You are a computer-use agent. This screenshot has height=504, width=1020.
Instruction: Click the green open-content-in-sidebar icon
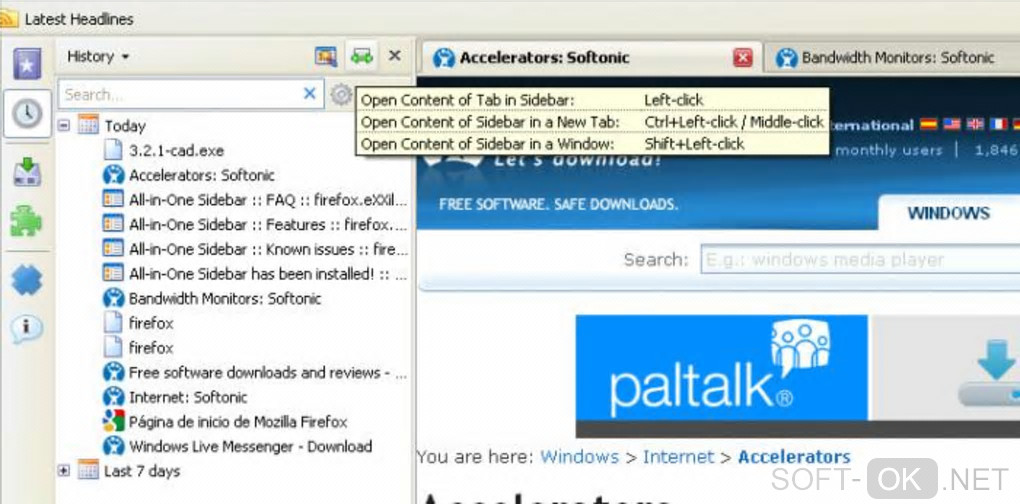click(362, 56)
